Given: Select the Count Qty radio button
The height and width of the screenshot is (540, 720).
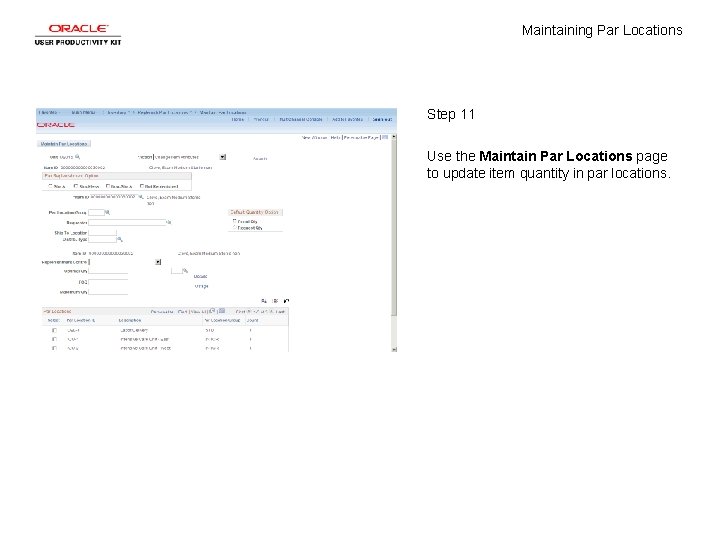Looking at the screenshot, I should (x=235, y=221).
